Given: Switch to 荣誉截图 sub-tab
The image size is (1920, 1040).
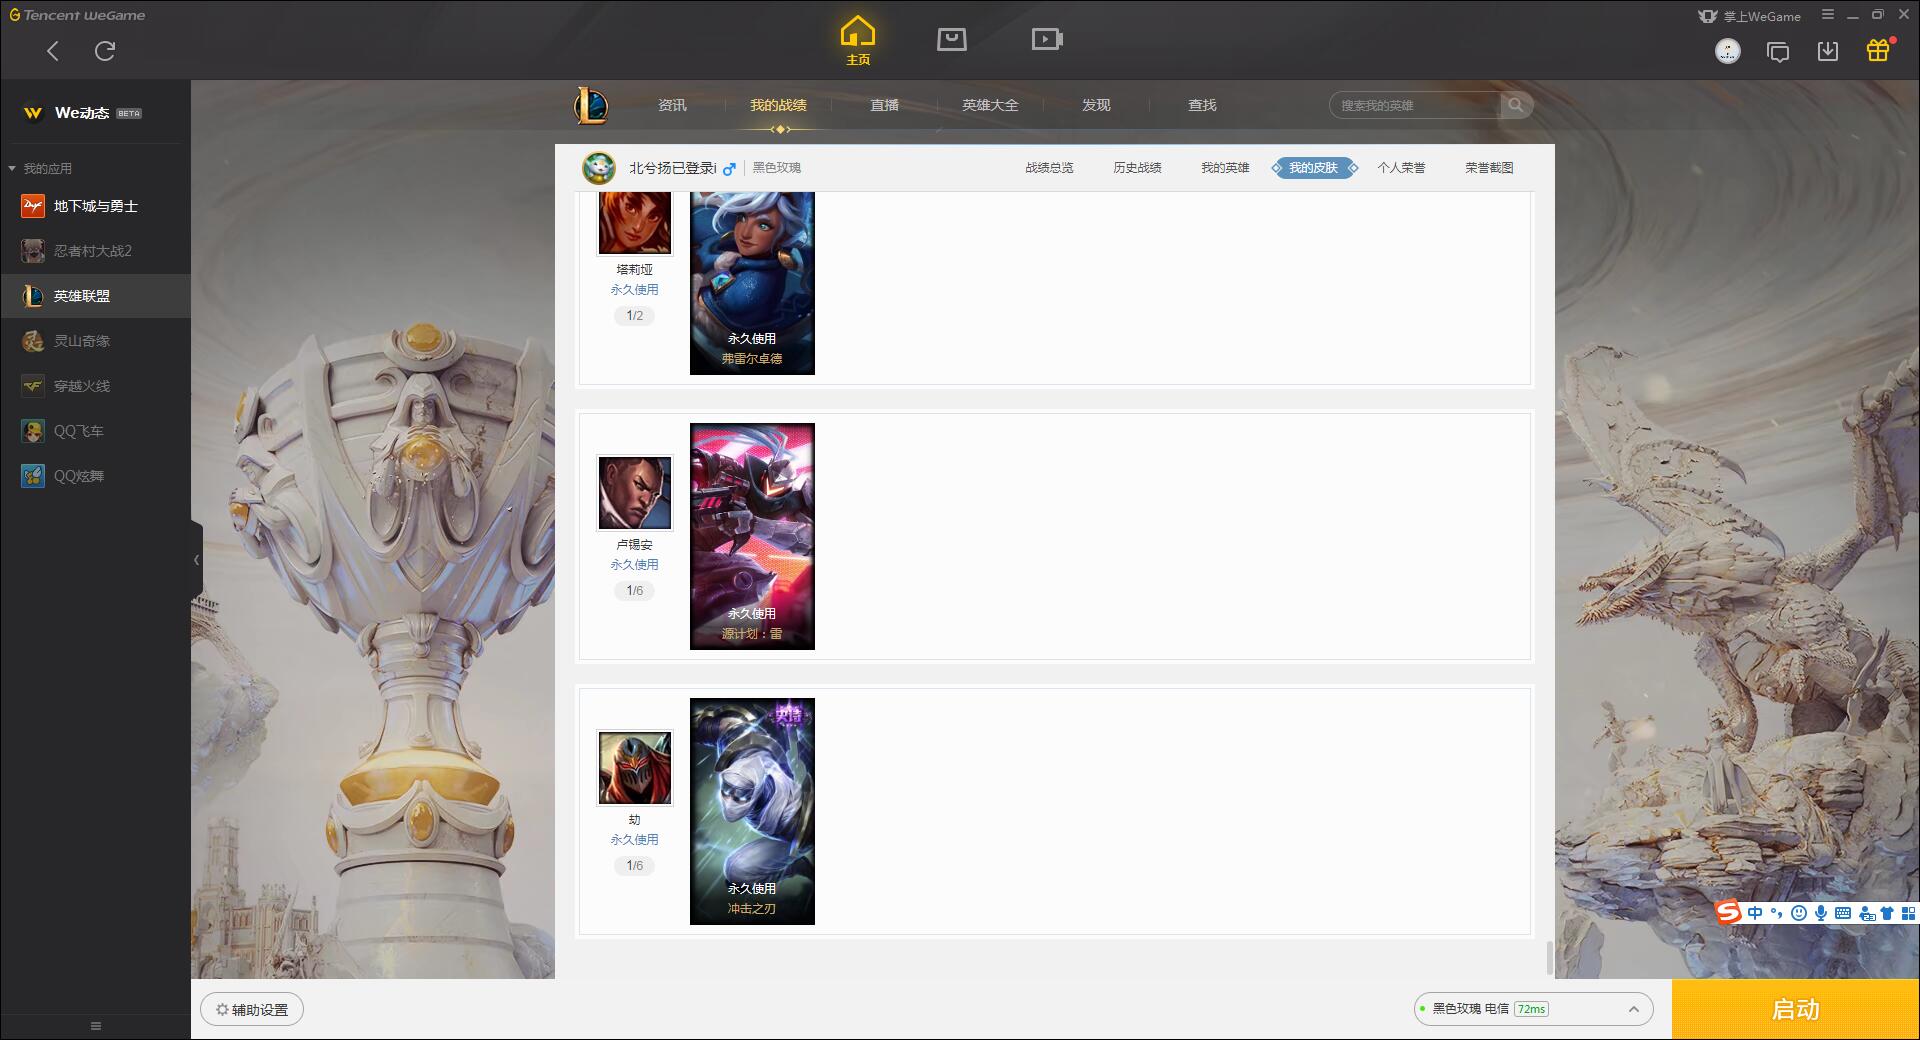Looking at the screenshot, I should click(1489, 168).
